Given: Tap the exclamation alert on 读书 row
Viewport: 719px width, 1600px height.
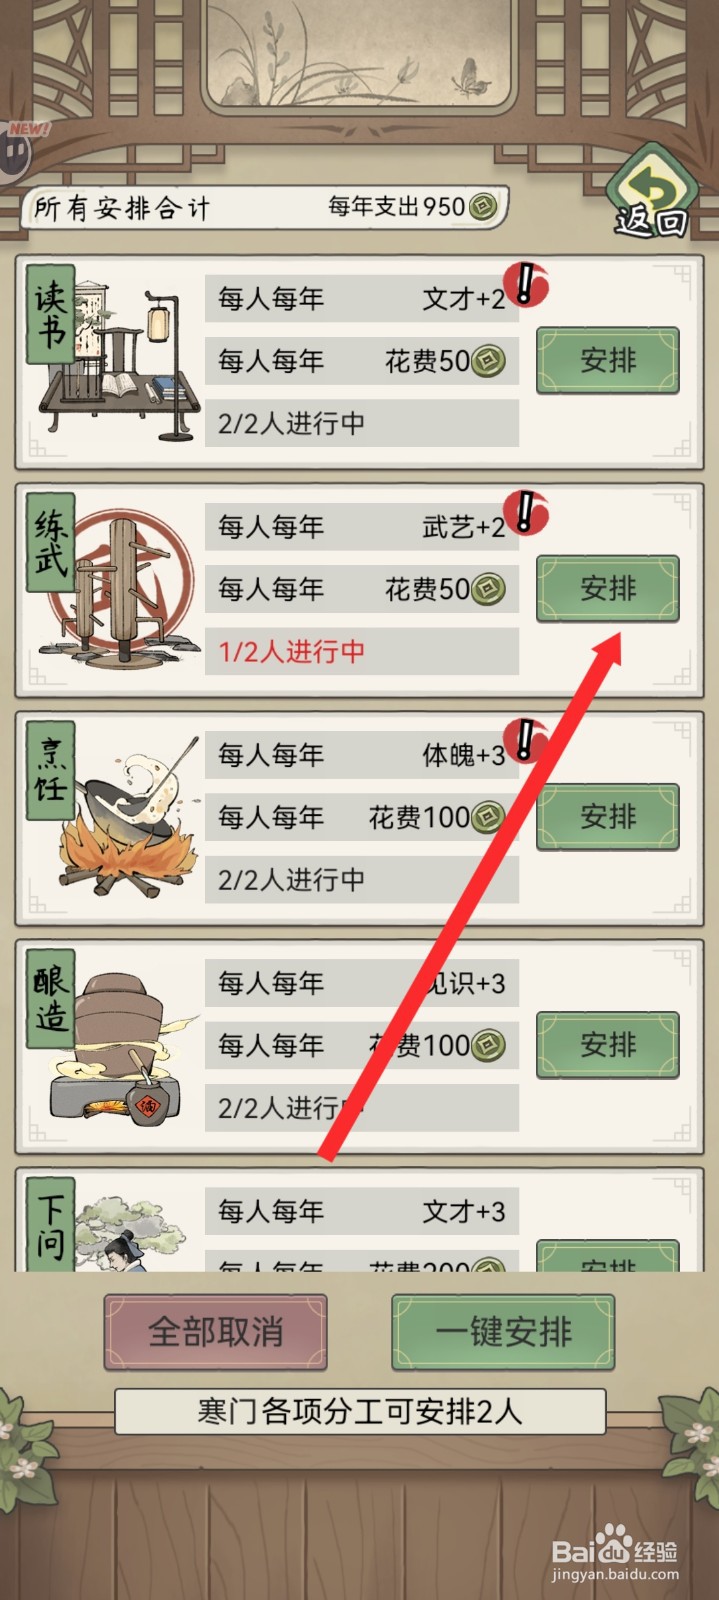Looking at the screenshot, I should 524,284.
